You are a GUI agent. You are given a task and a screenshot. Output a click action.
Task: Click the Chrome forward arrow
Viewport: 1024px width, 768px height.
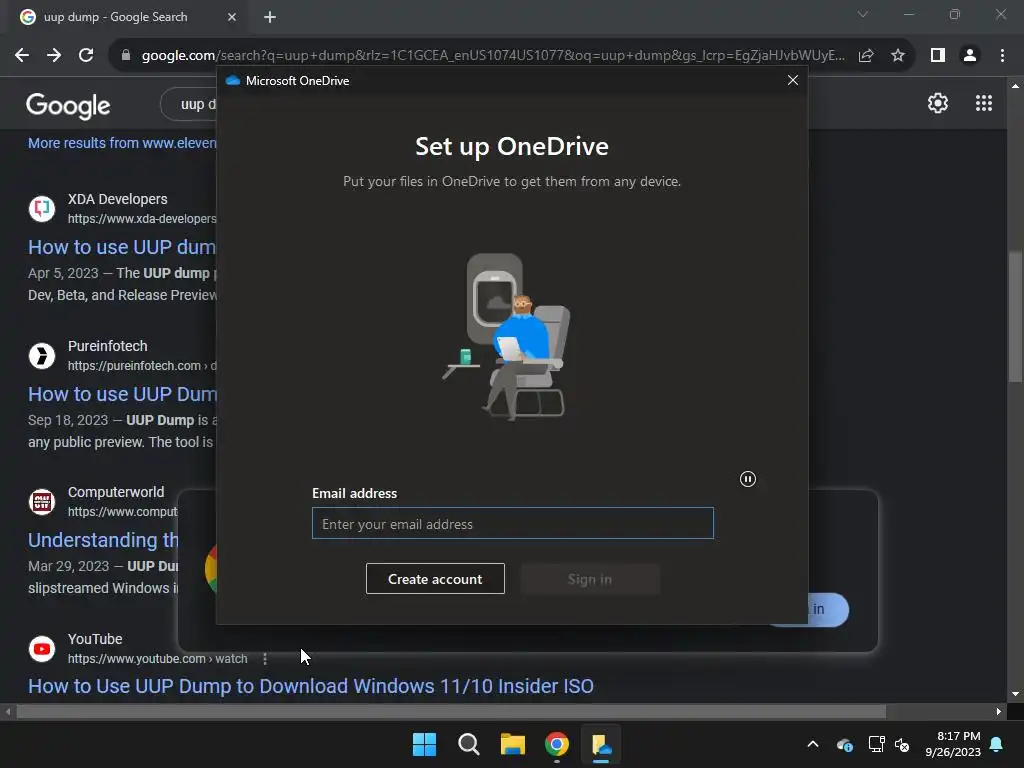point(54,56)
